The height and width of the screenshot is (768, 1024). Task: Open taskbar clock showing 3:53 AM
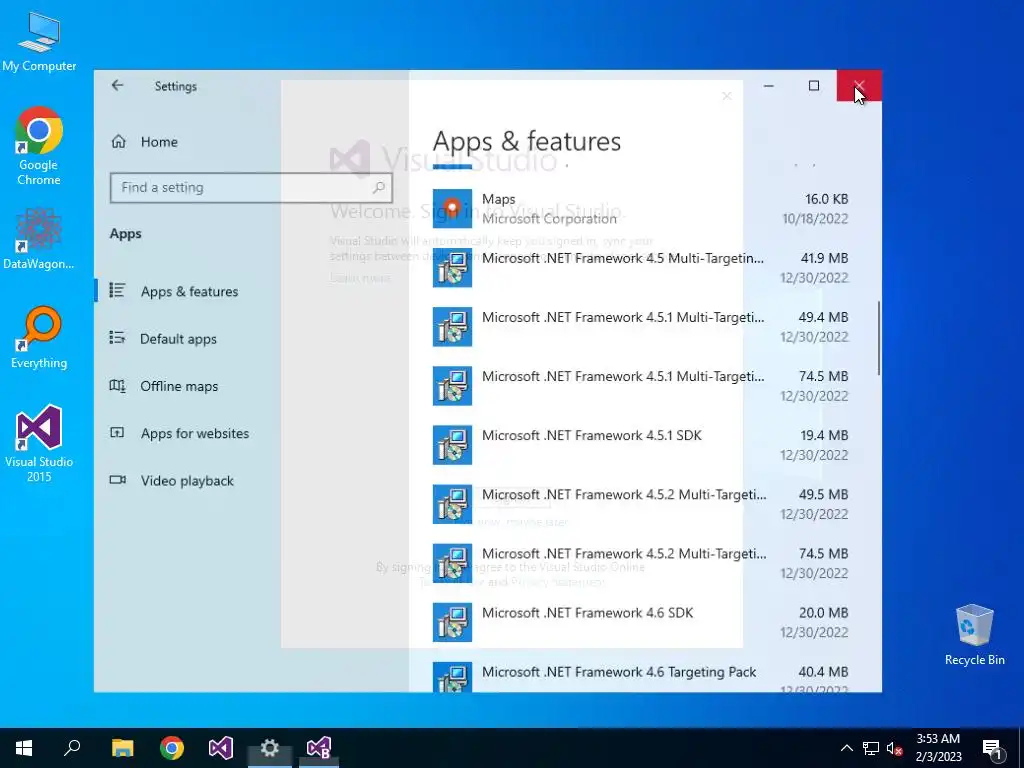click(938, 748)
